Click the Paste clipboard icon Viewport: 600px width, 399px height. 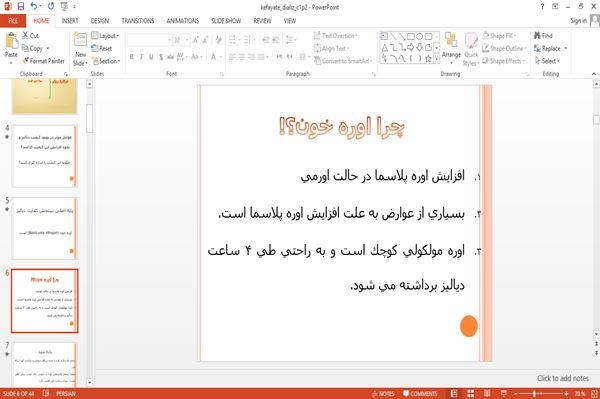point(11,41)
